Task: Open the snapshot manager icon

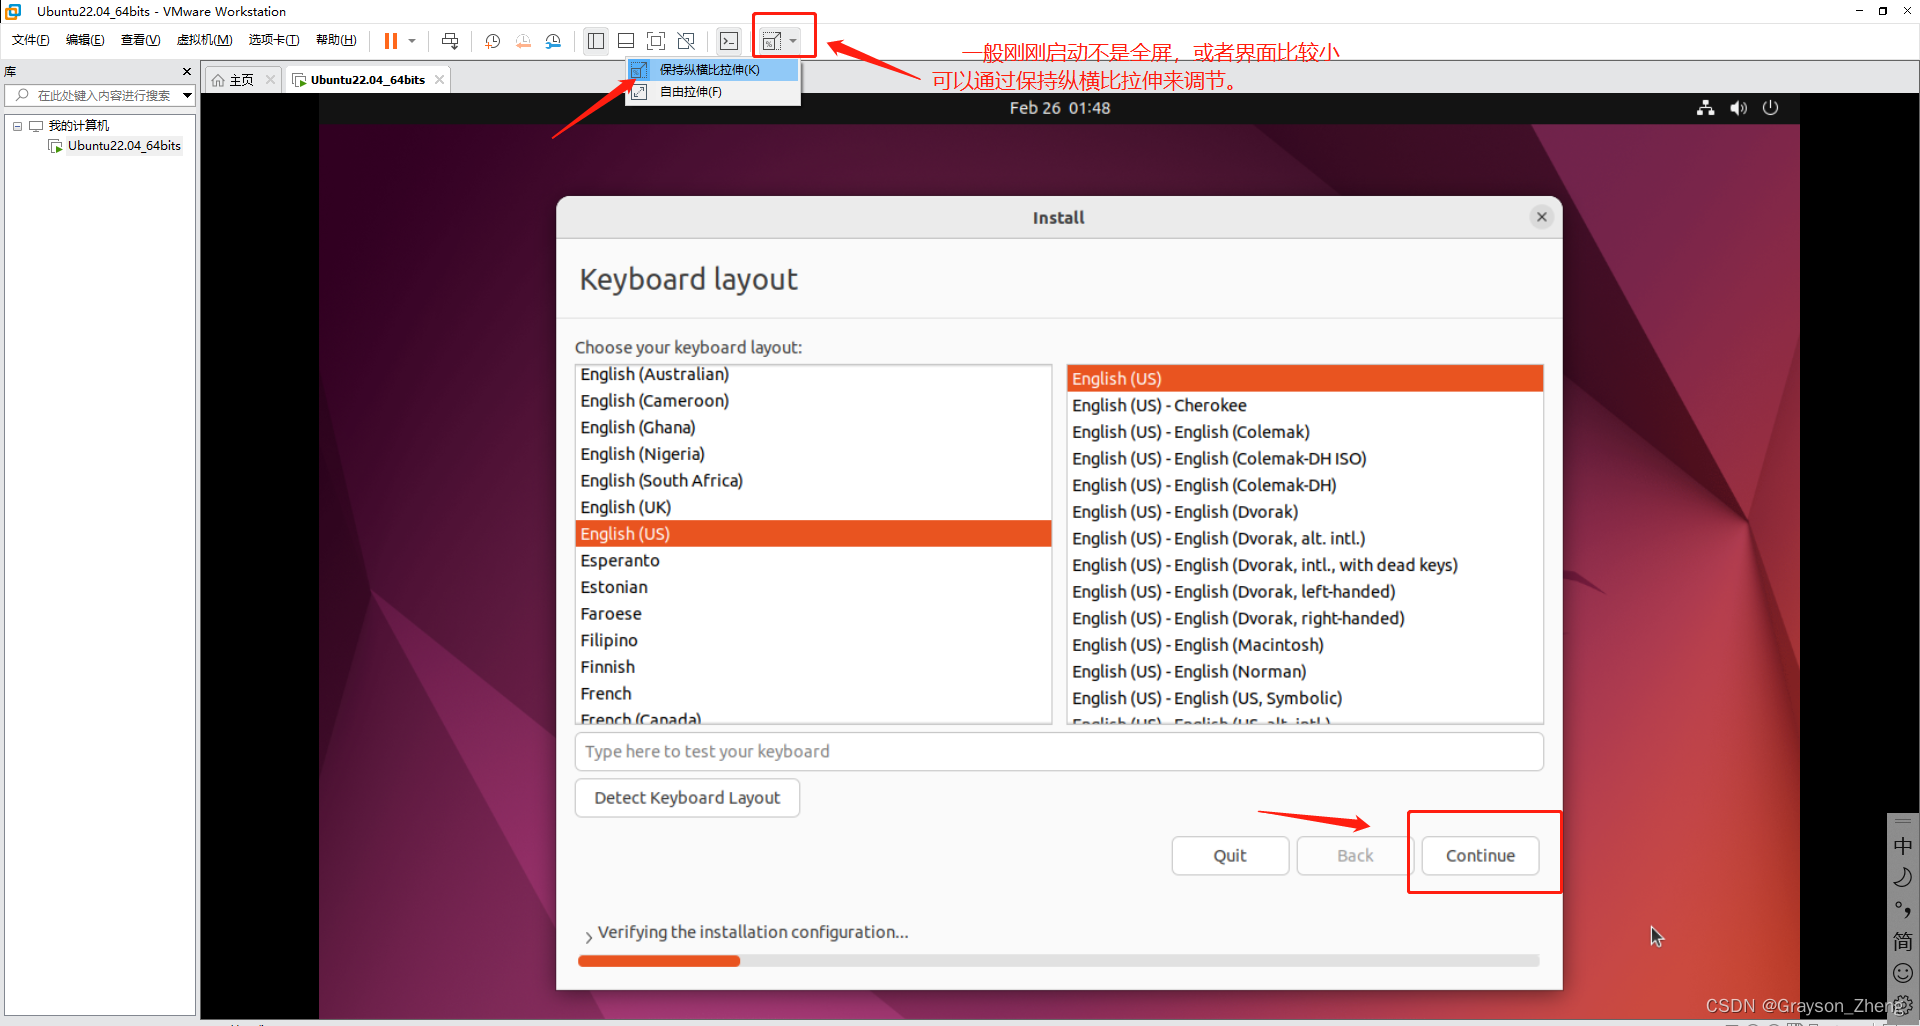Action: coord(553,41)
